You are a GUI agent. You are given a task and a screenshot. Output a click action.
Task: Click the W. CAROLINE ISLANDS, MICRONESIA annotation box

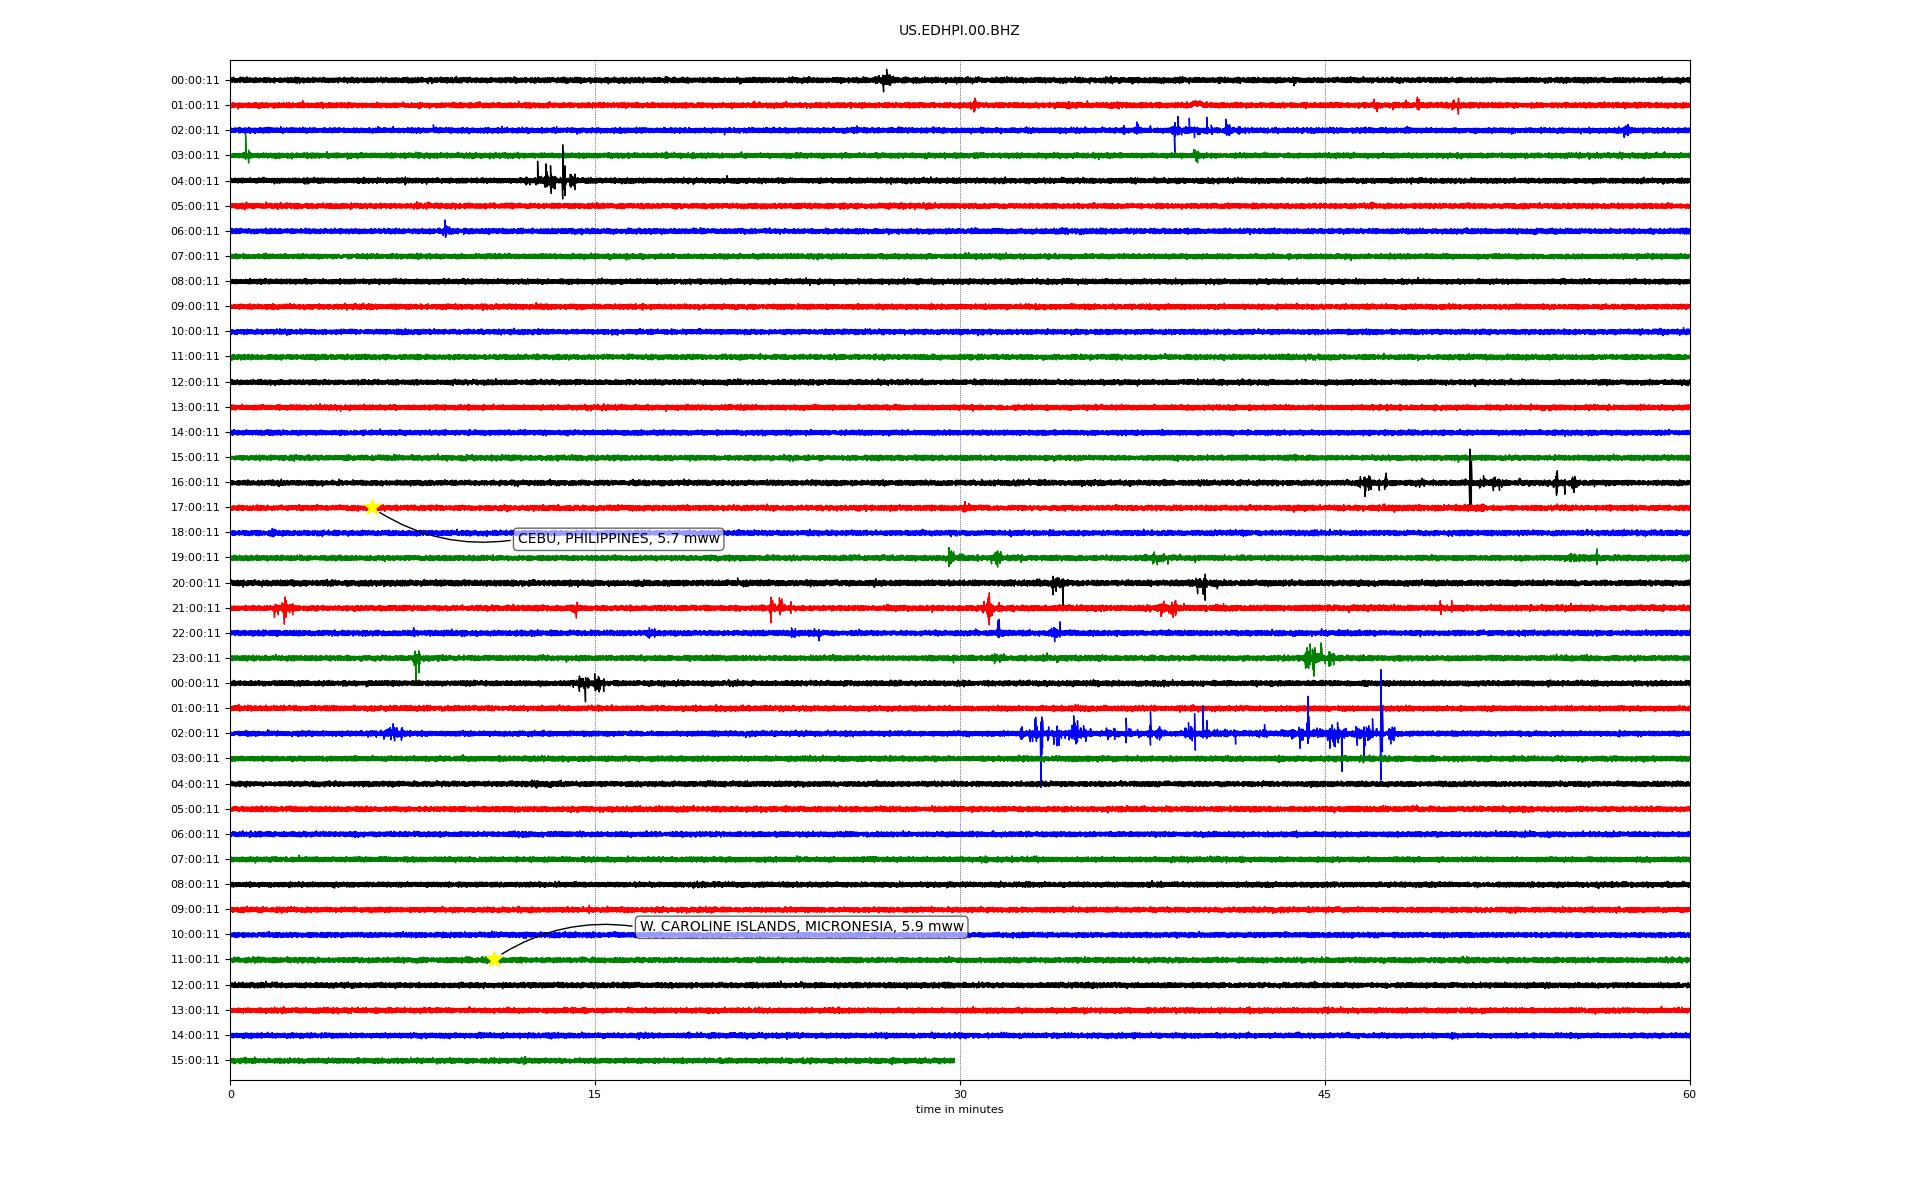(x=801, y=927)
